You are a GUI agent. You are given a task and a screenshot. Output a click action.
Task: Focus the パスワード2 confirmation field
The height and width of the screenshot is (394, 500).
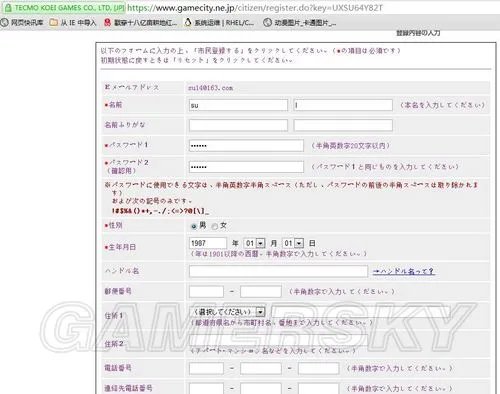click(246, 167)
